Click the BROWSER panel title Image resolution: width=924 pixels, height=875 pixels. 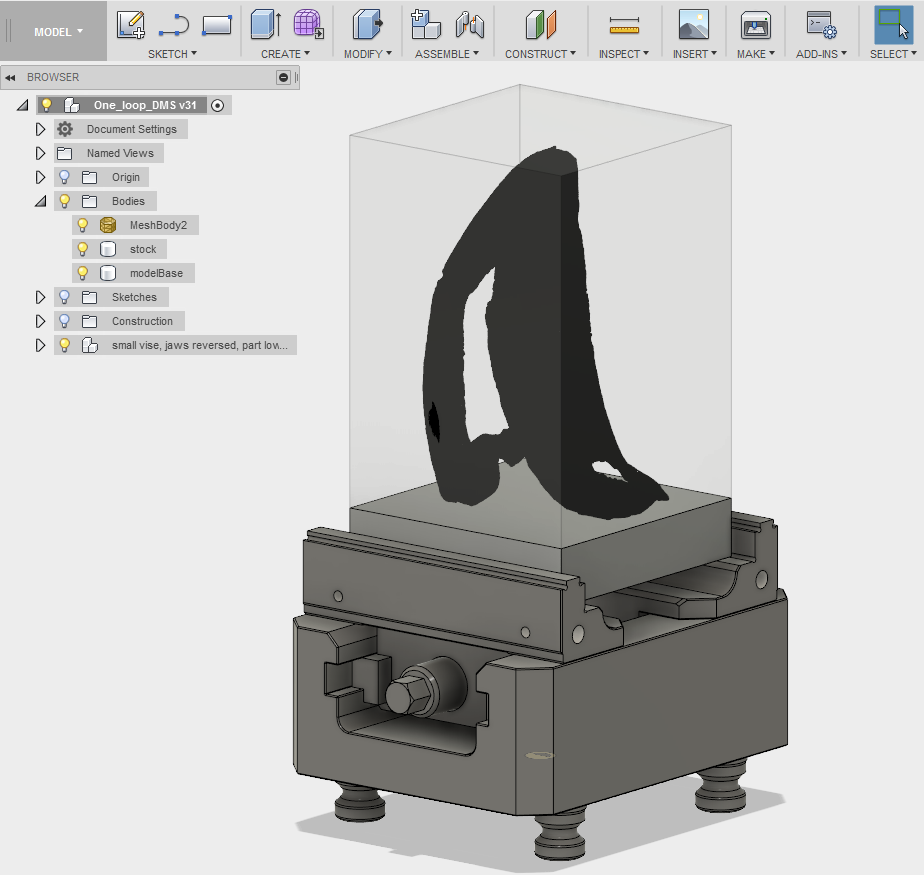(53, 77)
